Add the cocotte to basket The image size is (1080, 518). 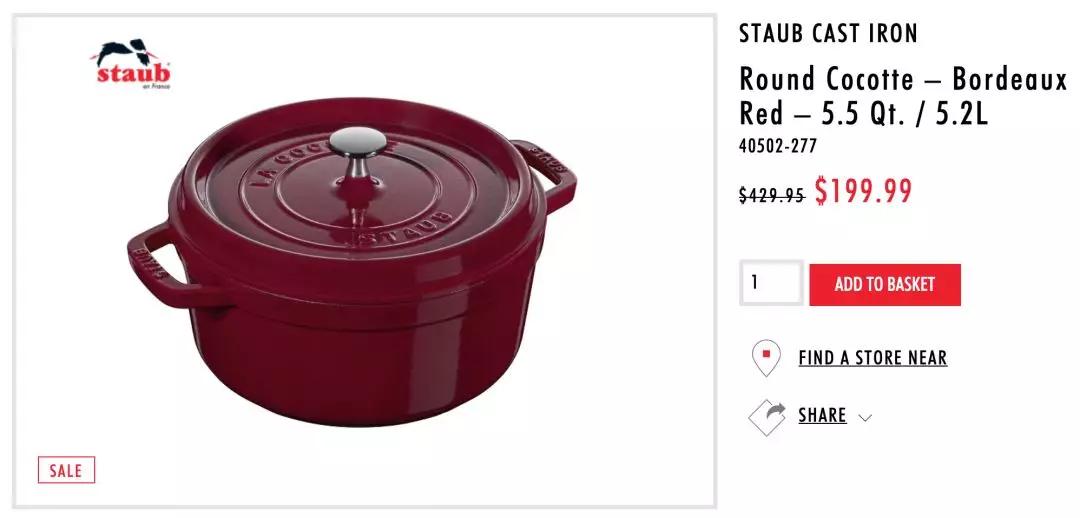(x=884, y=284)
